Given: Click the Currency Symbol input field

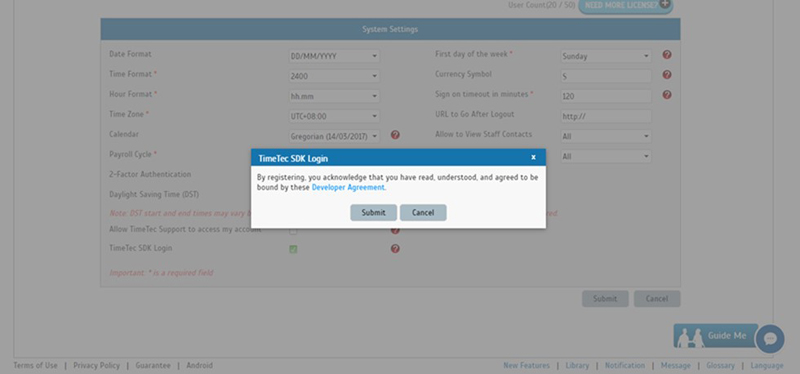Looking at the screenshot, I should pos(606,76).
